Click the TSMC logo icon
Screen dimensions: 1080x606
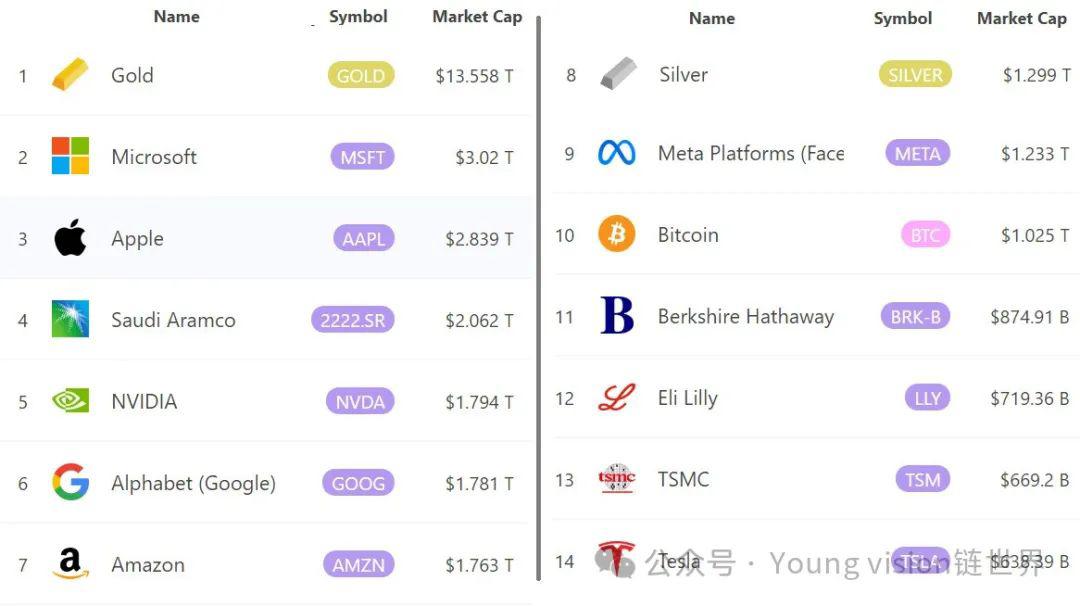[x=616, y=478]
